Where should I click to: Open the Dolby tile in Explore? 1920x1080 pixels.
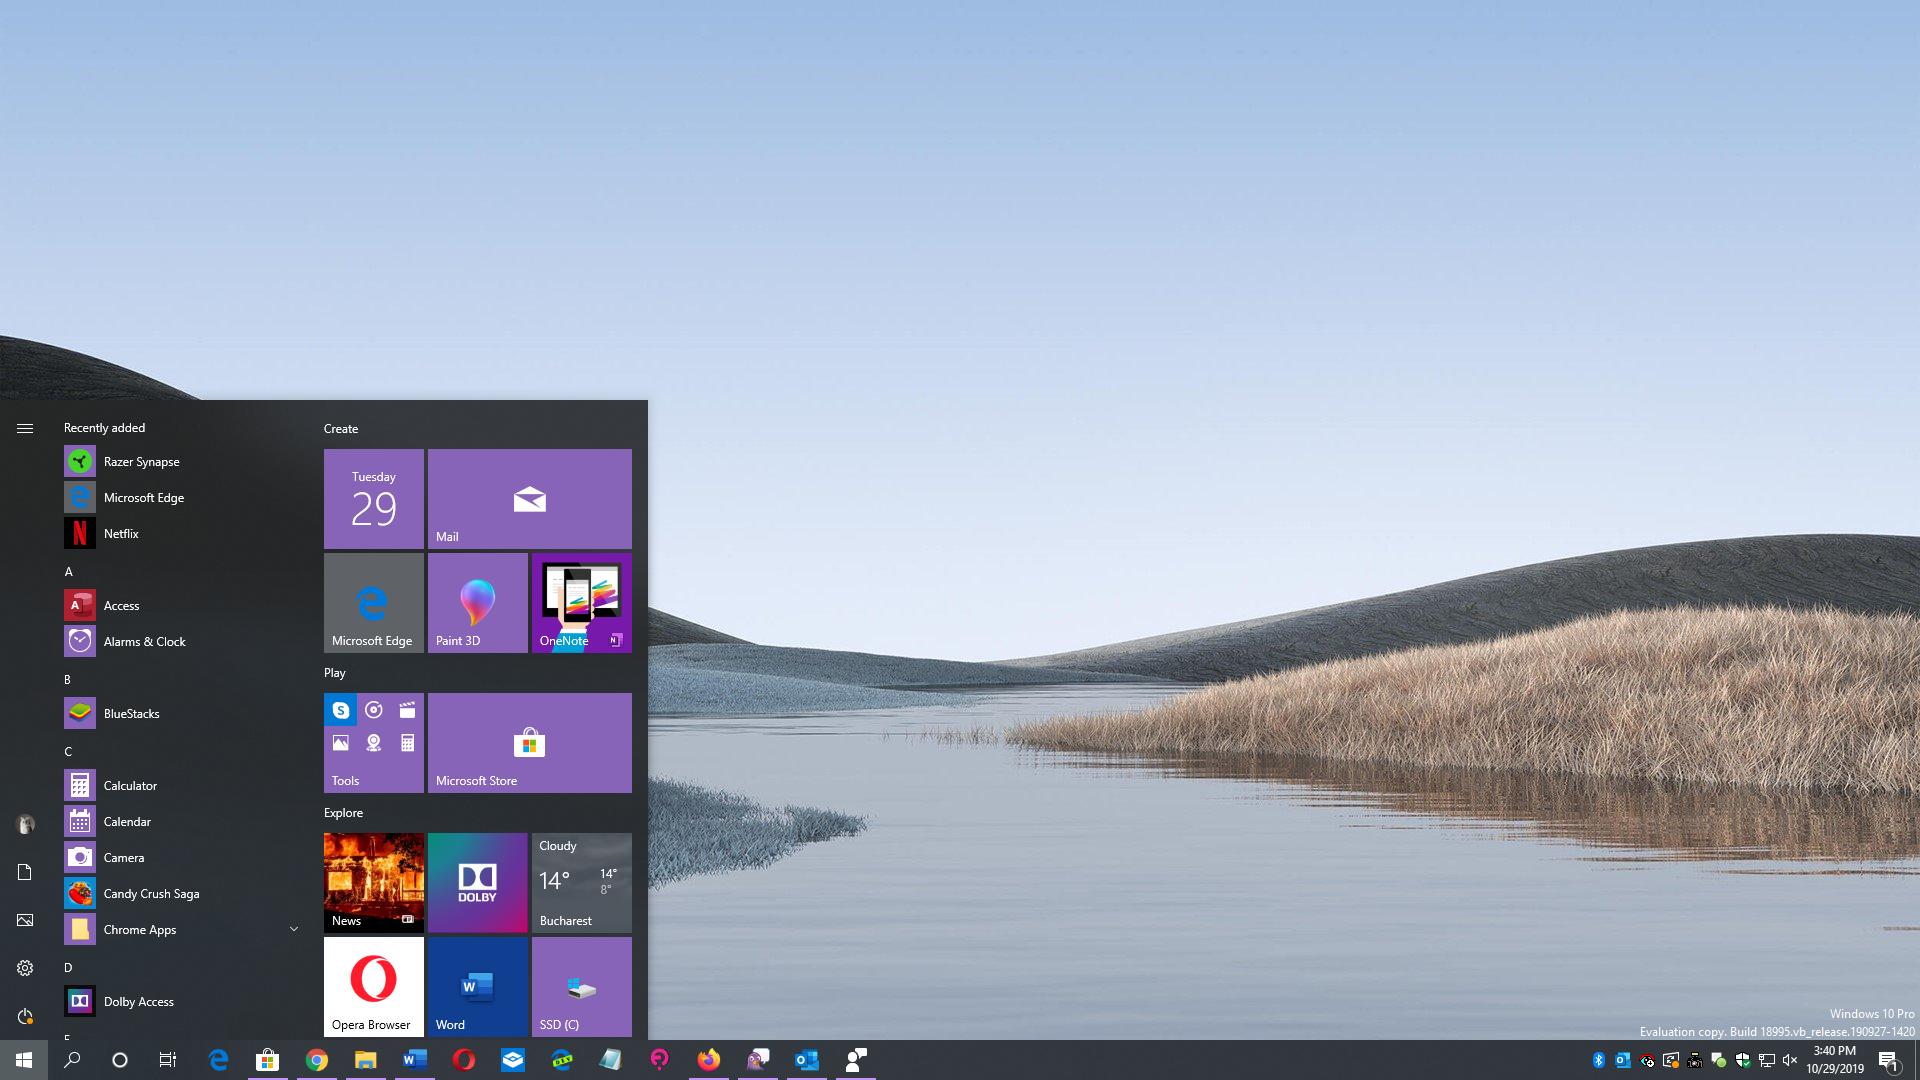pyautogui.click(x=478, y=883)
